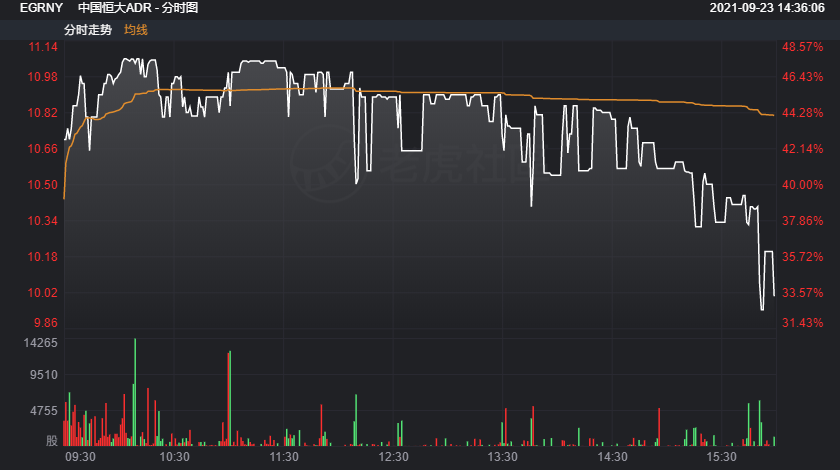Click the 13:30 time axis marker
Image resolution: width=840 pixels, height=470 pixels.
coord(502,457)
